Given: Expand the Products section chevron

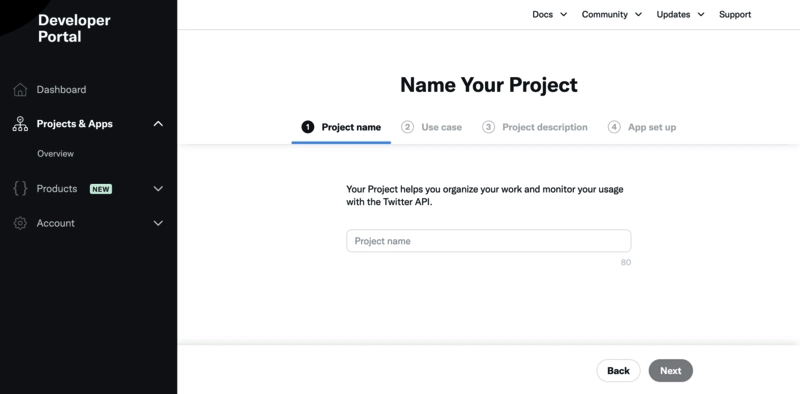Looking at the screenshot, I should pyautogui.click(x=158, y=189).
